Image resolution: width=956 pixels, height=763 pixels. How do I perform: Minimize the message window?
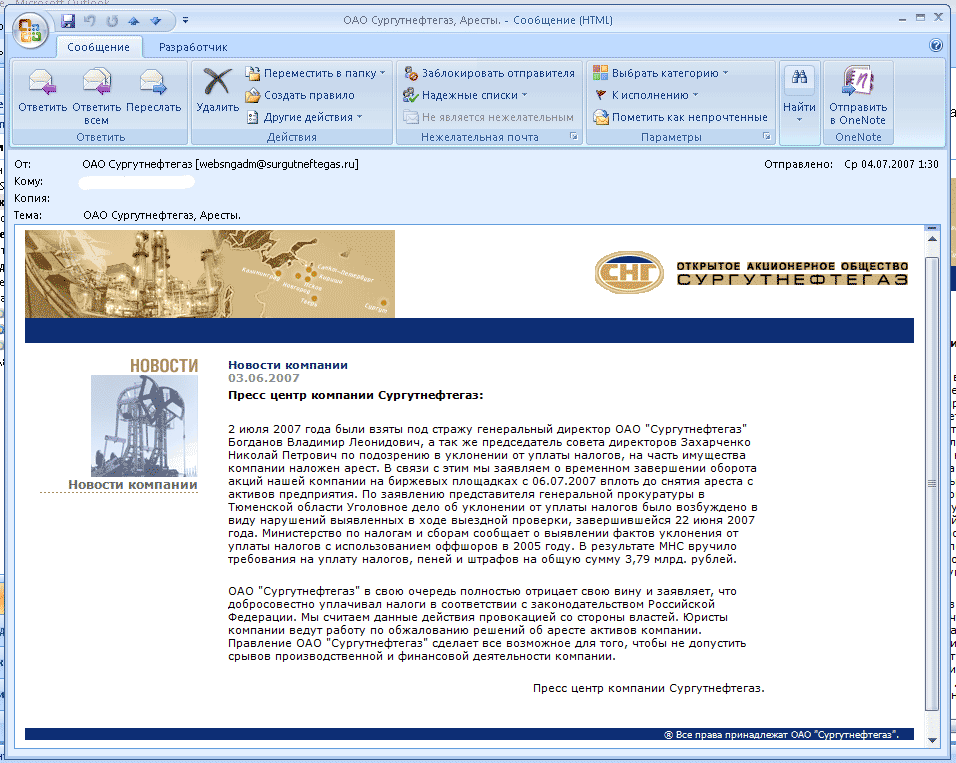coord(902,19)
